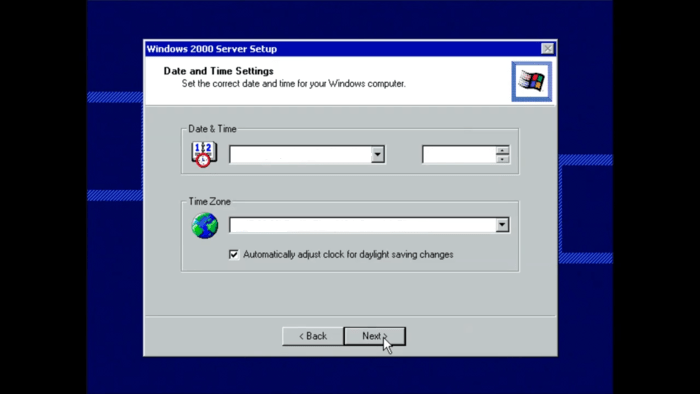Click the Windows flag logo icon
This screenshot has width=700, height=394.
coord(531,82)
